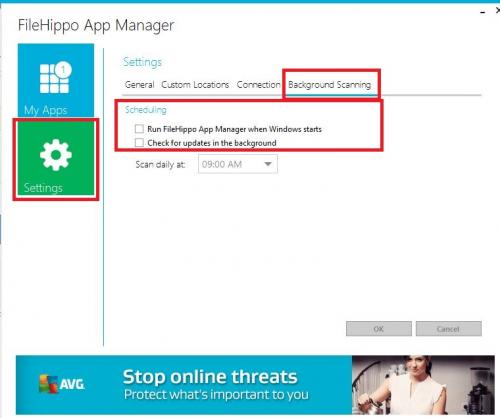Enable Run FileHippo App Manager when Windows starts

(139, 129)
